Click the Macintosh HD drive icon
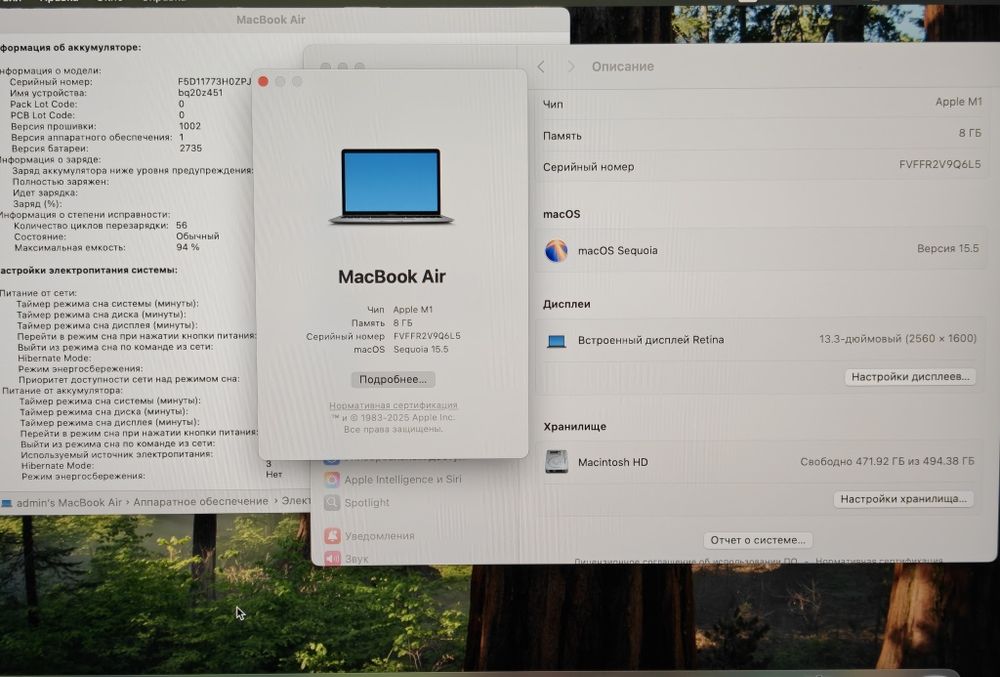This screenshot has width=1000, height=677. (556, 462)
